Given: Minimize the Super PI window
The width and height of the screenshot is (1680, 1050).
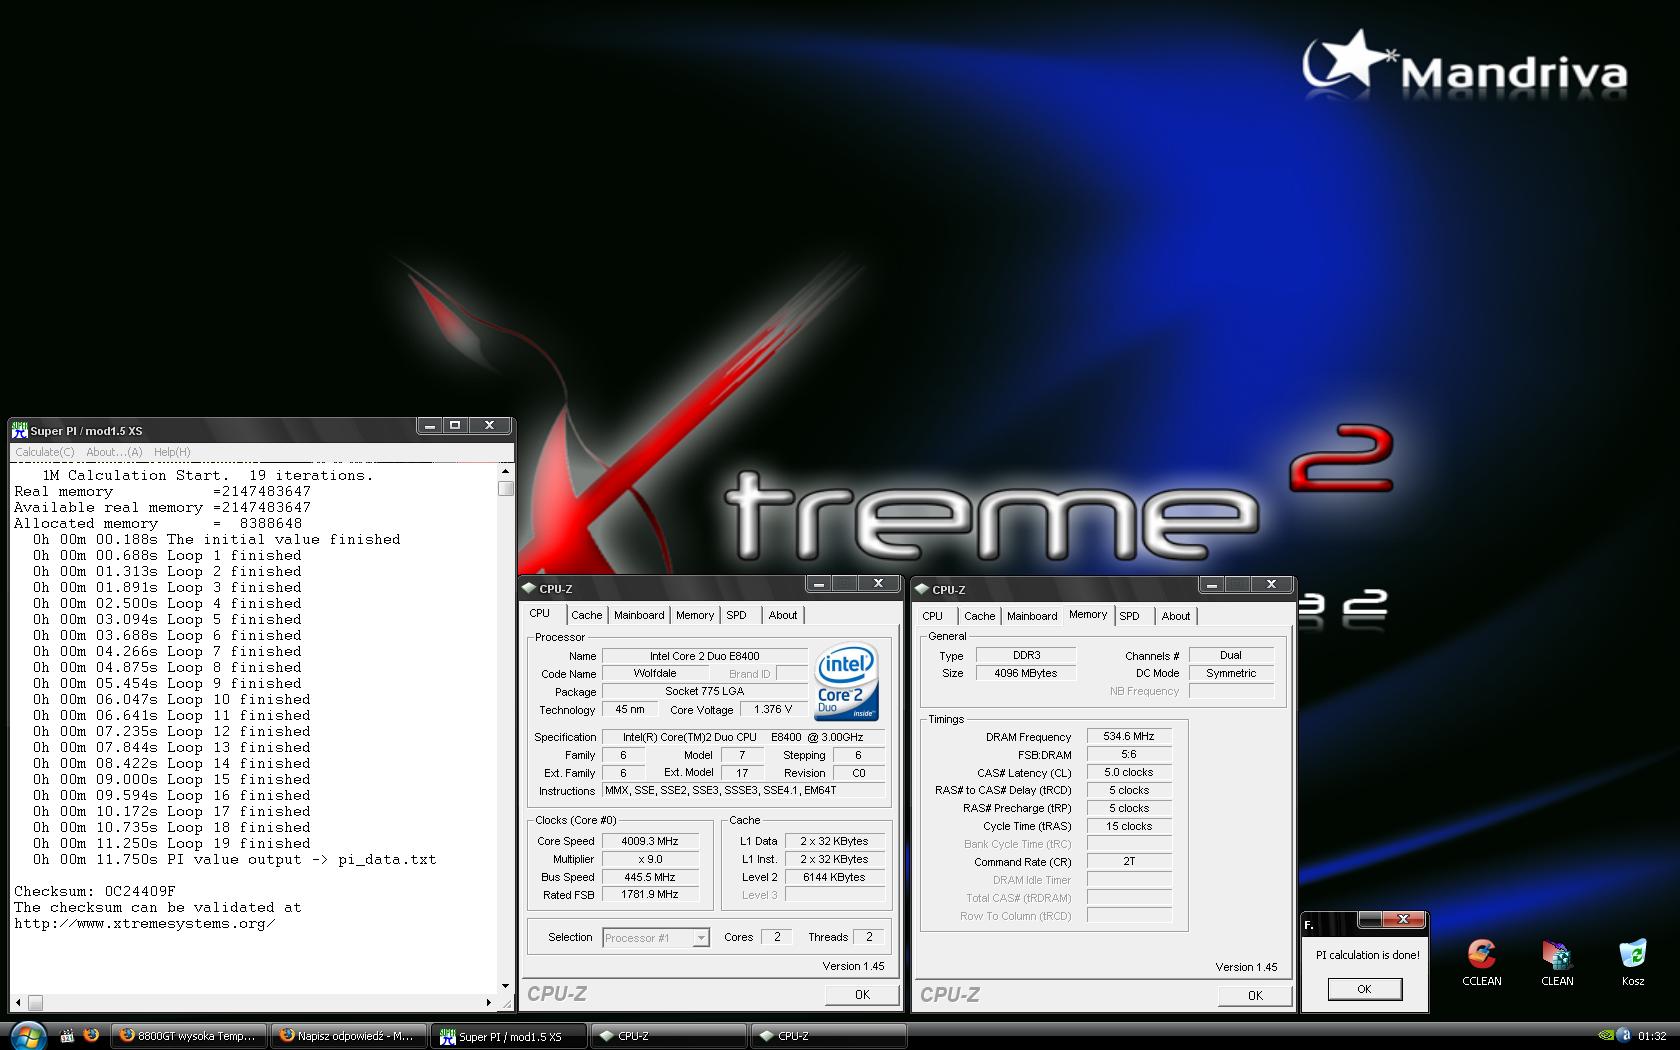Looking at the screenshot, I should pos(430,425).
